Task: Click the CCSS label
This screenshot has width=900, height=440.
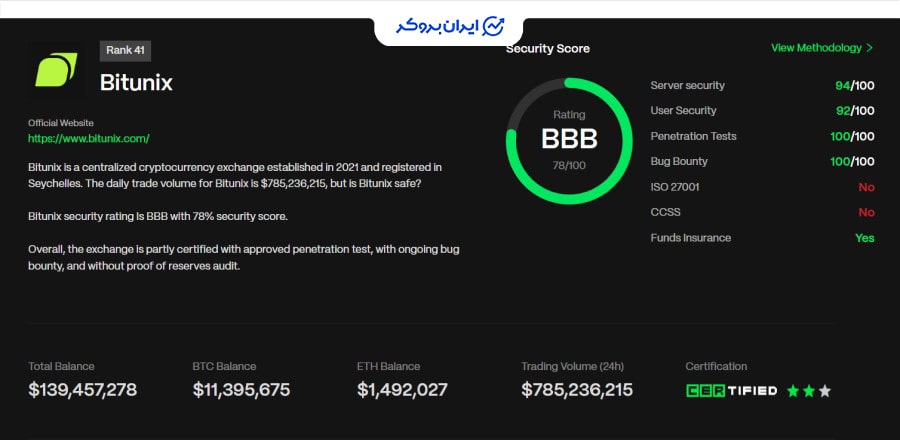Action: point(665,212)
